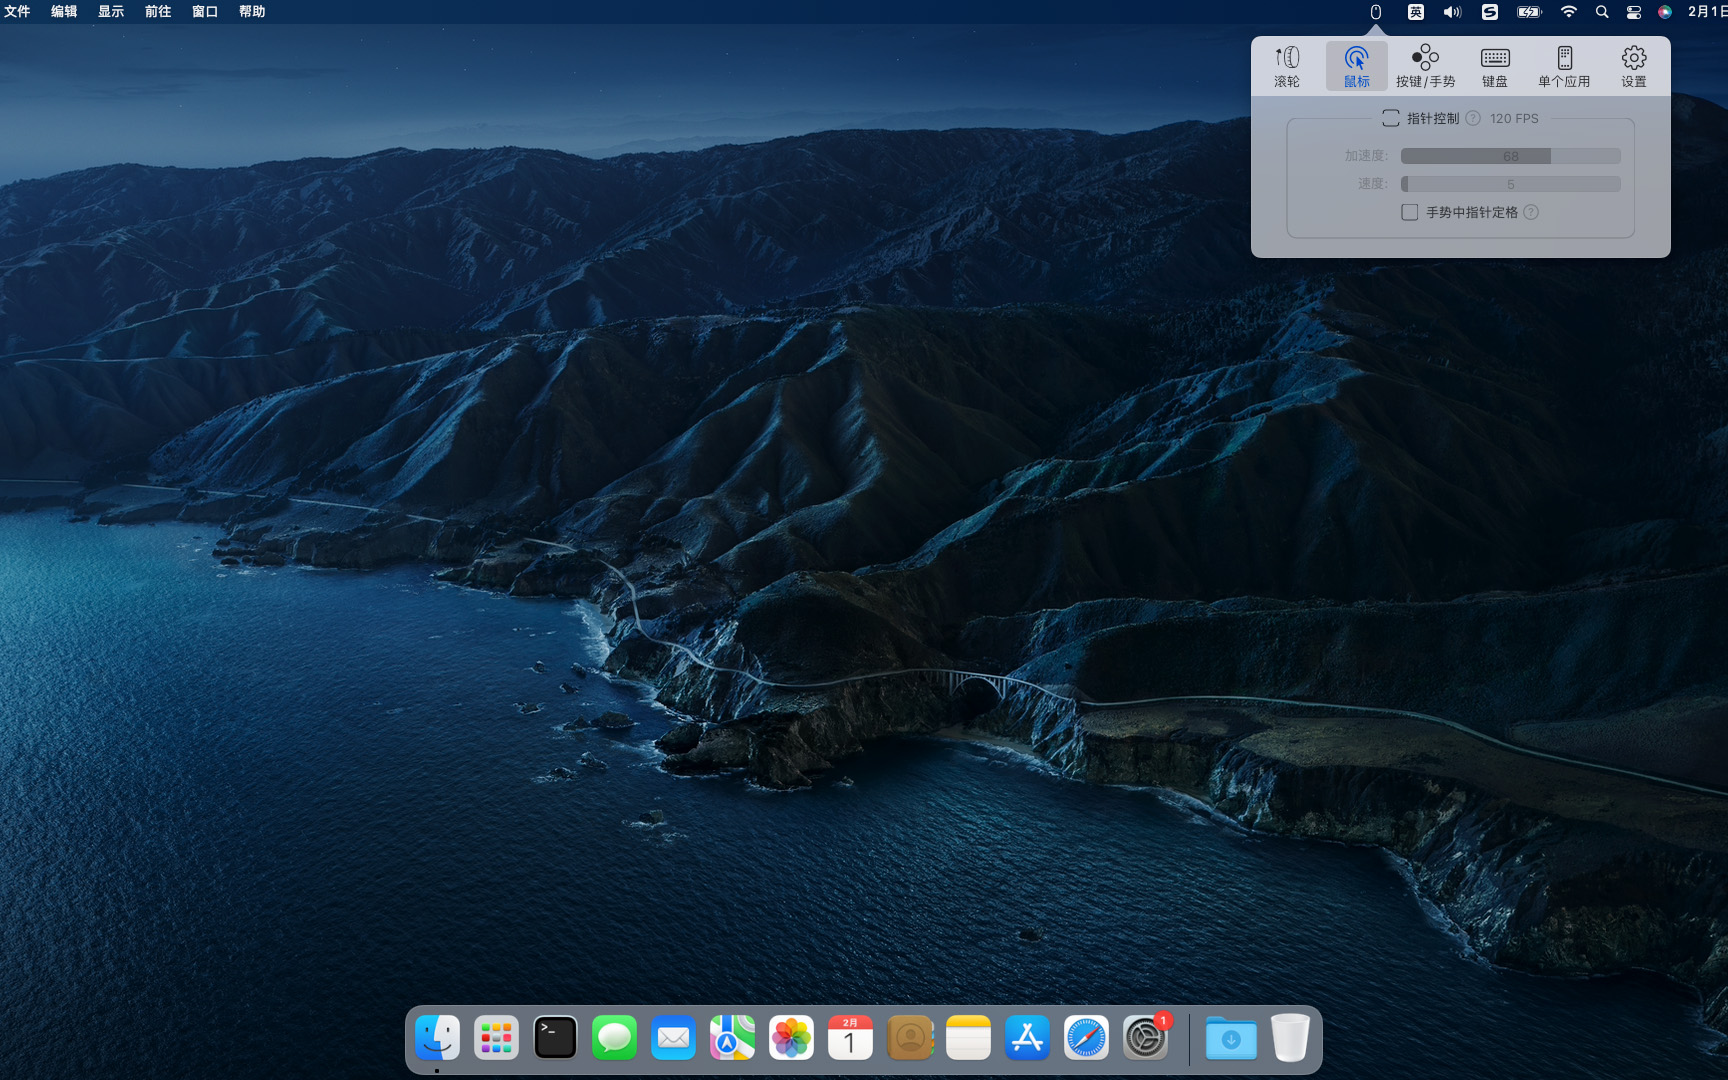Open Control Center from menu bar
The height and width of the screenshot is (1080, 1728).
1634,12
